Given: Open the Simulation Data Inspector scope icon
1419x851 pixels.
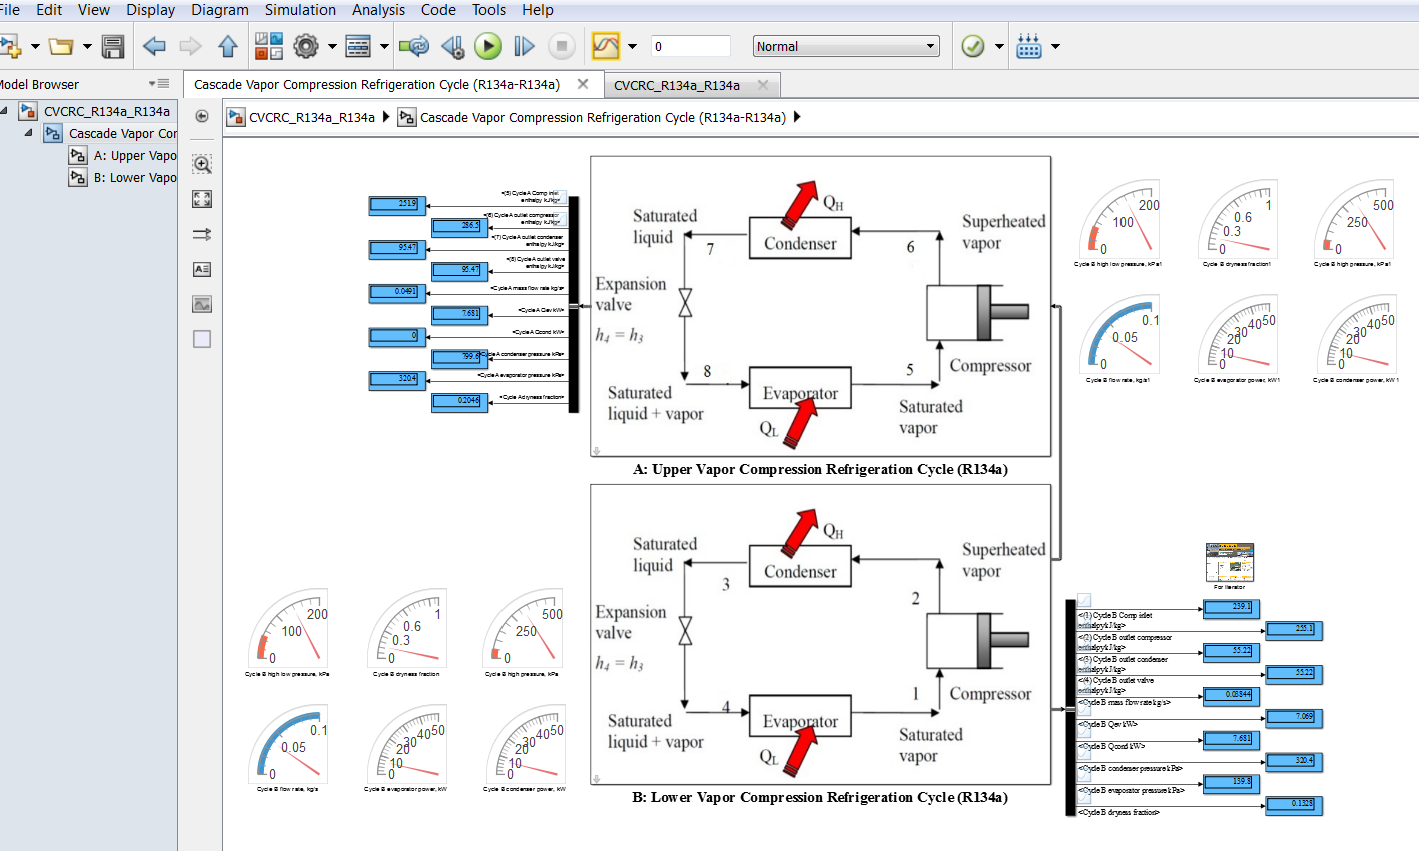Looking at the screenshot, I should coord(604,45).
